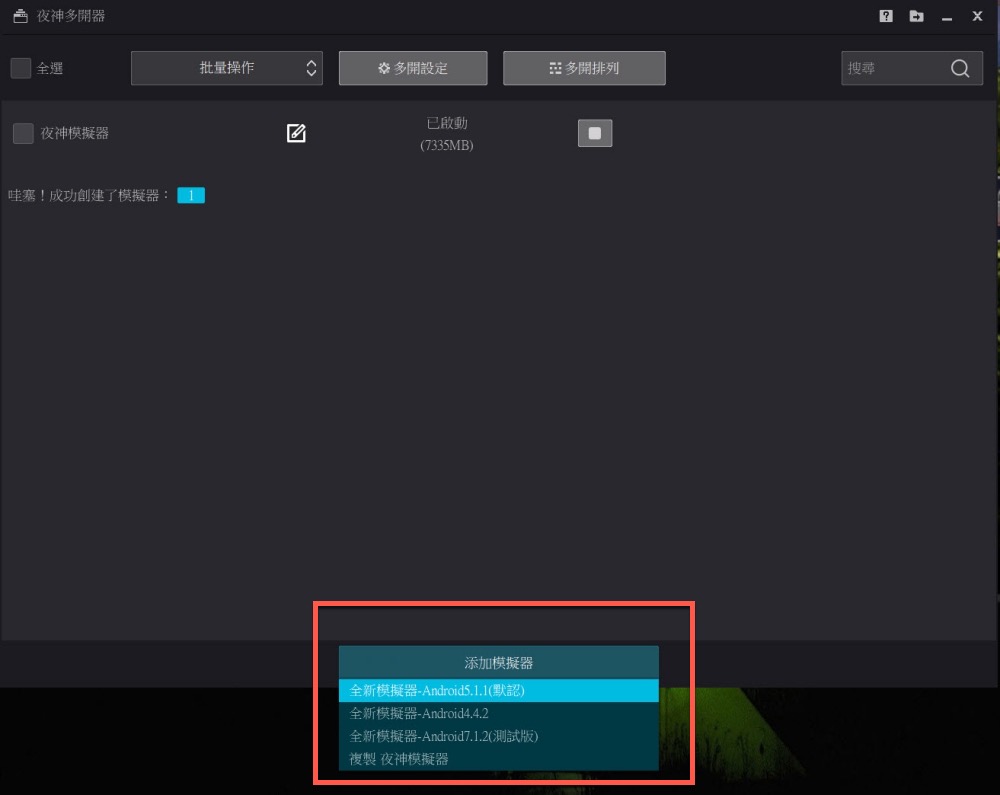
Task: Select 全新模擬器-Android4.4.2 option
Action: pos(498,713)
